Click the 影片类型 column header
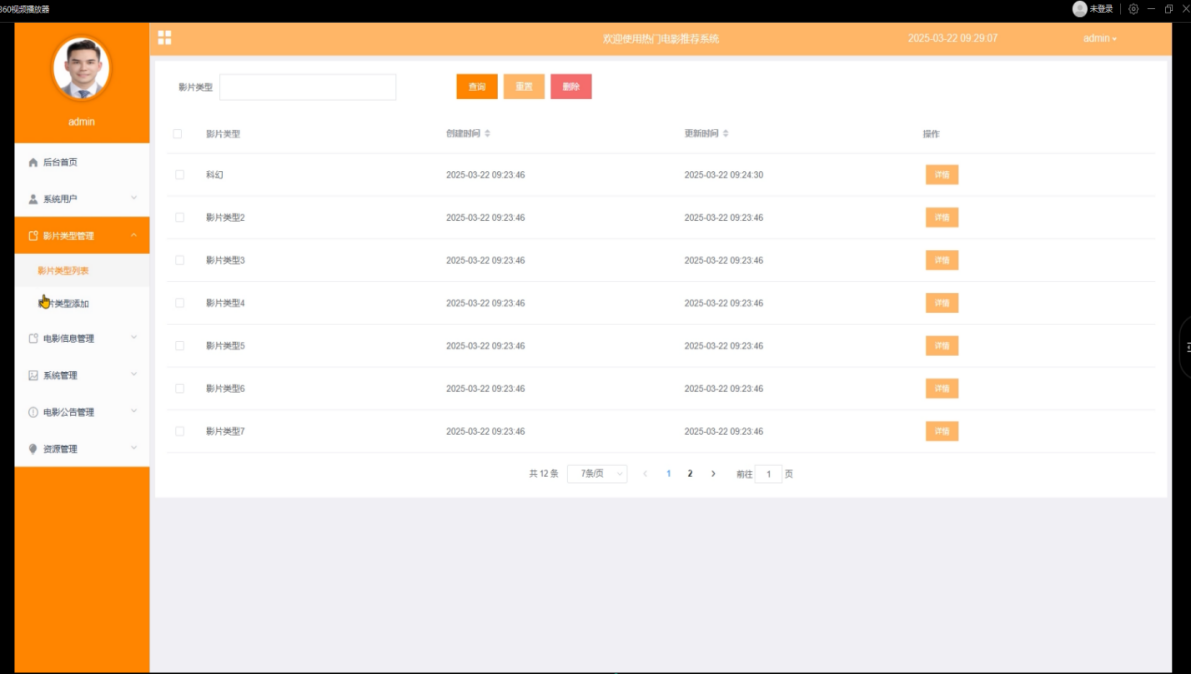The image size is (1191, 674). click(x=223, y=134)
